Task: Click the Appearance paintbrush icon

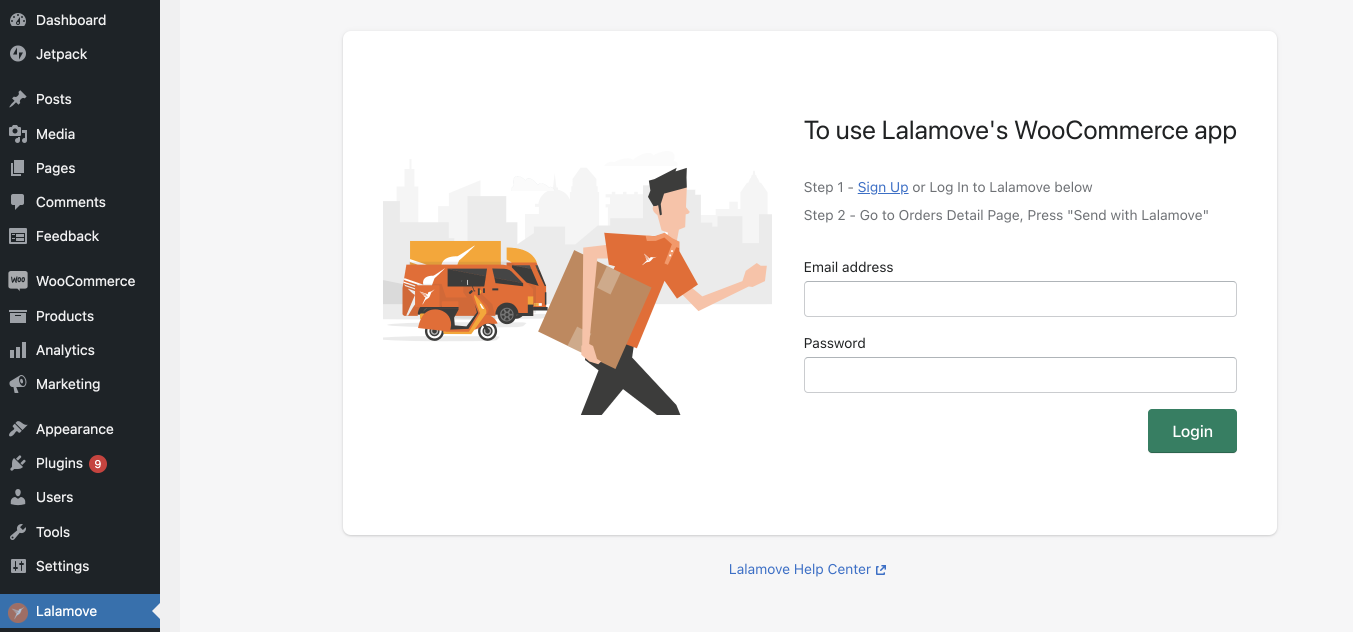Action: (18, 429)
